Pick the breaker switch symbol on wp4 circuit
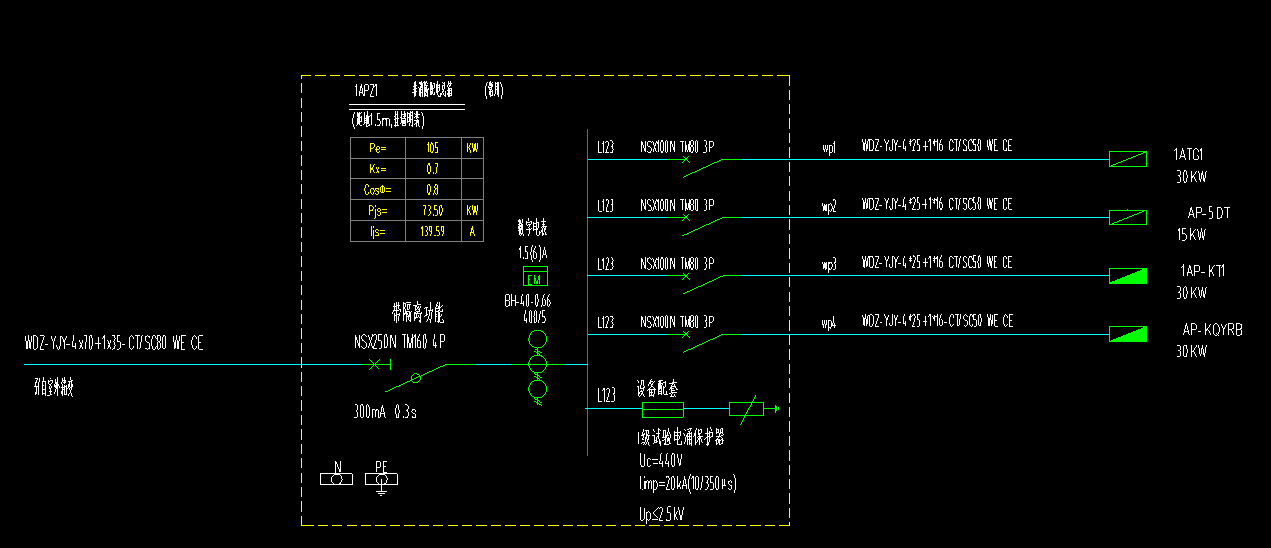 point(702,341)
